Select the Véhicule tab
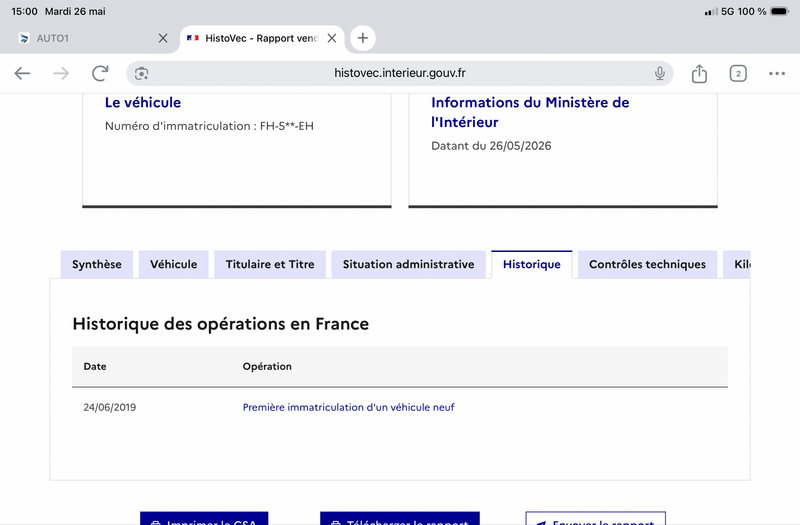The height and width of the screenshot is (525, 800). [x=173, y=264]
